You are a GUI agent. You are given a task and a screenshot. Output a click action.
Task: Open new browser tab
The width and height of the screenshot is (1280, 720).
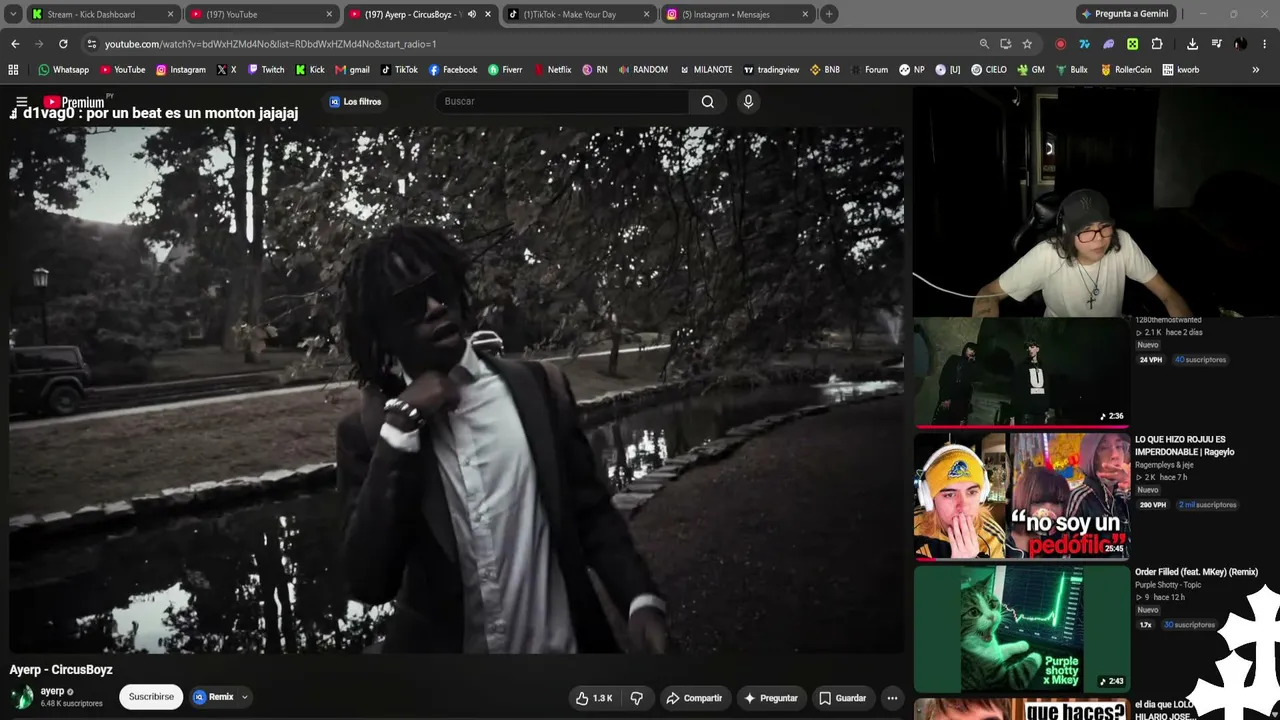(829, 14)
